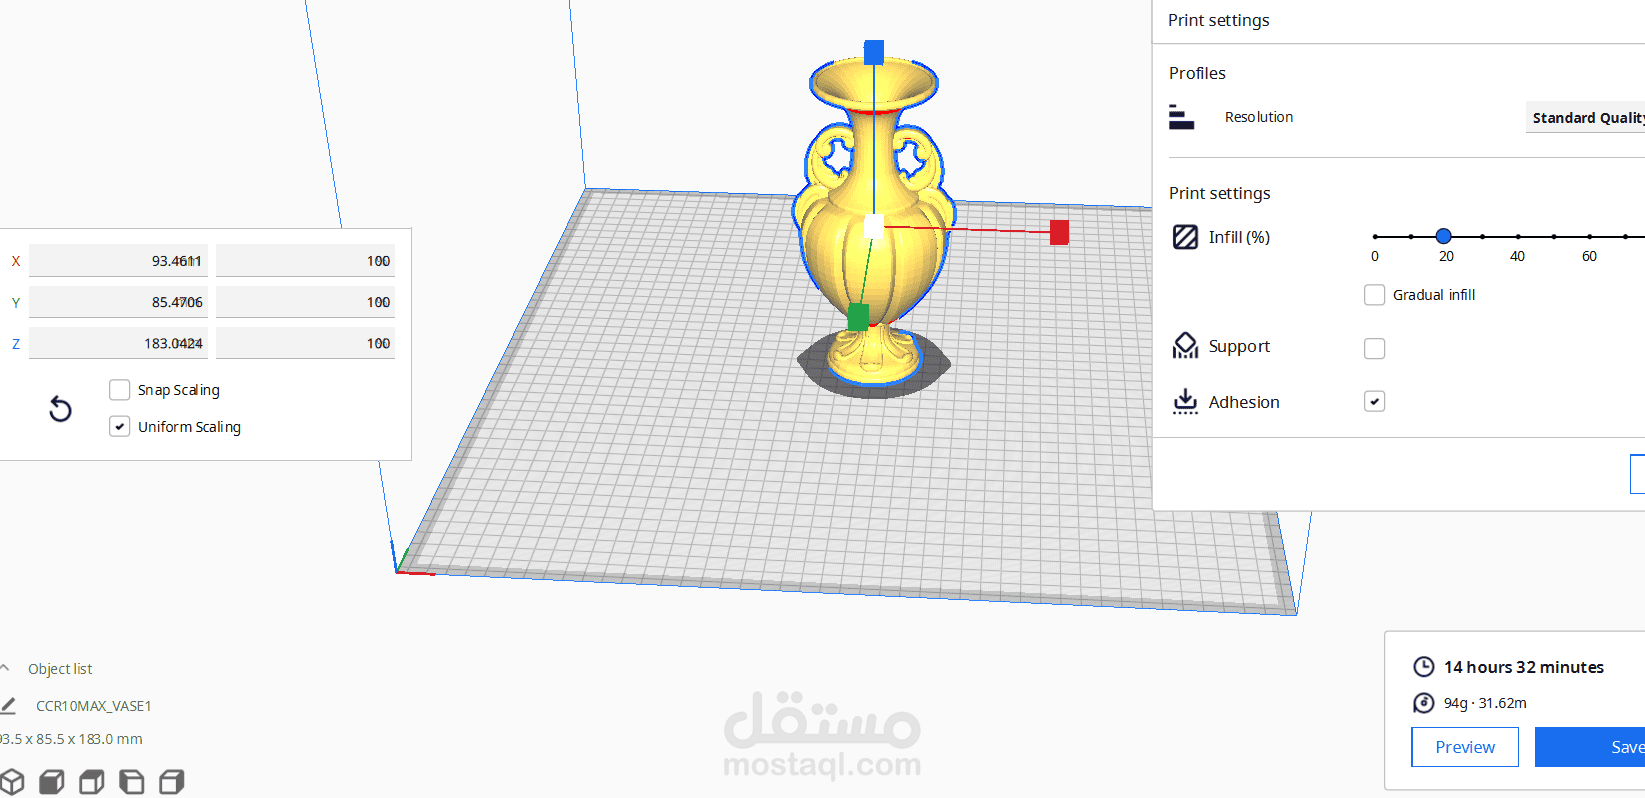Enable Snap Scaling checkbox
Screen dimensions: 1645x798
[119, 389]
